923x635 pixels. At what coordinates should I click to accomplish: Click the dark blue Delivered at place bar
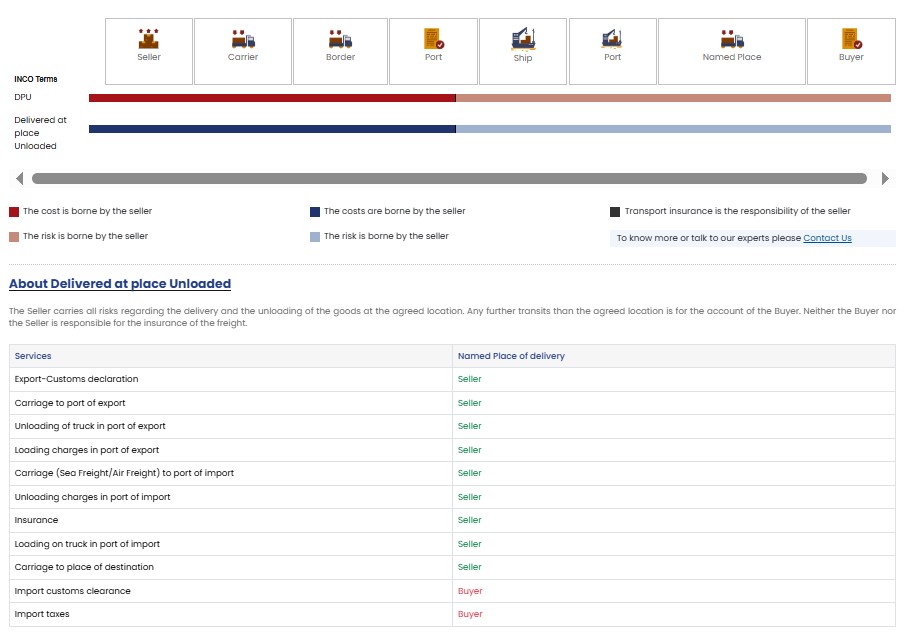click(272, 129)
